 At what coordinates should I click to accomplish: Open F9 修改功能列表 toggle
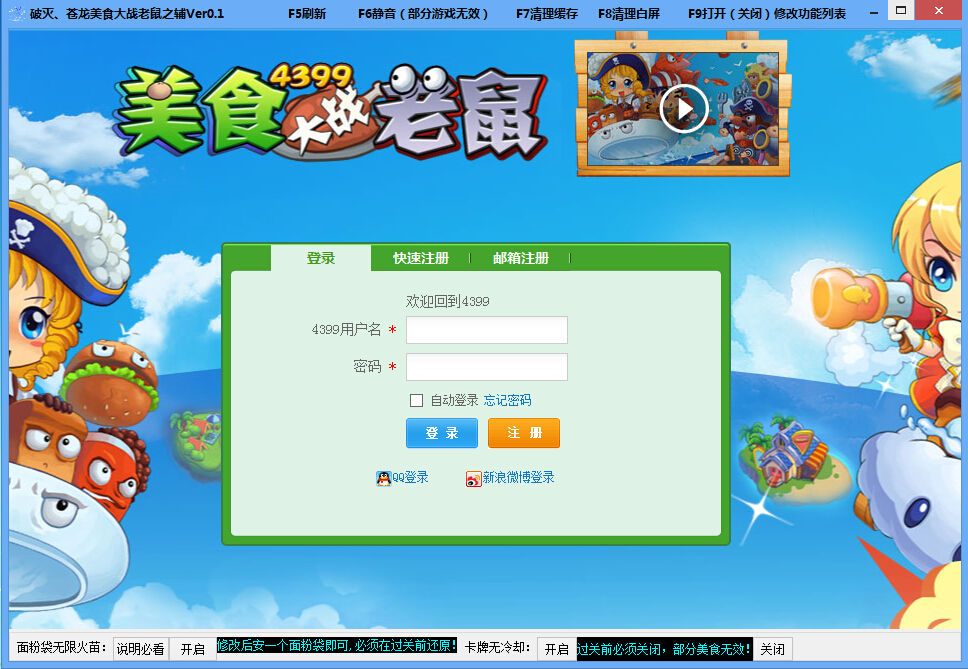point(767,14)
